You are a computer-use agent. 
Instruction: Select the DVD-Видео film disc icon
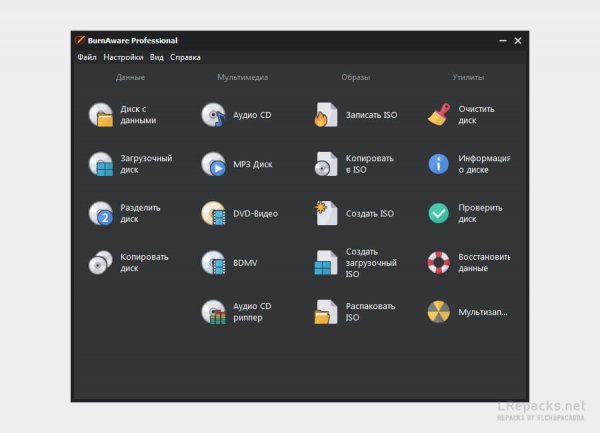pos(214,213)
